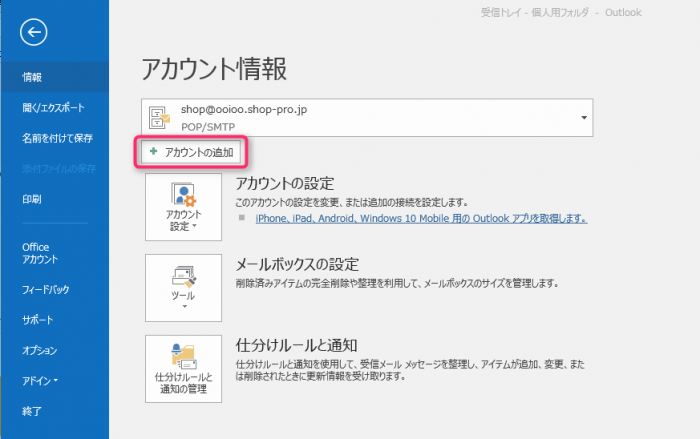Click the rules and alerts folder icon
The height and width of the screenshot is (439, 700).
[183, 356]
